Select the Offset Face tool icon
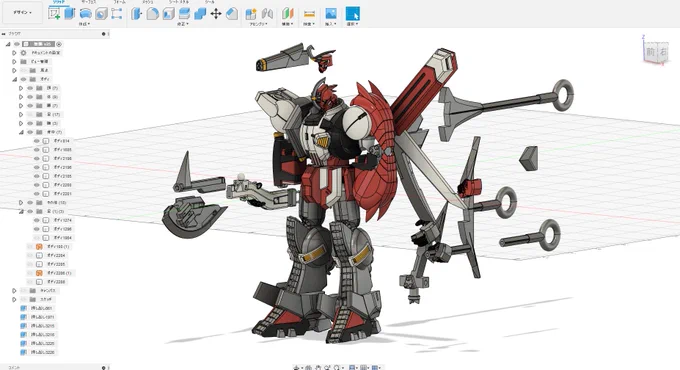The width and height of the screenshot is (680, 370). [x=184, y=14]
